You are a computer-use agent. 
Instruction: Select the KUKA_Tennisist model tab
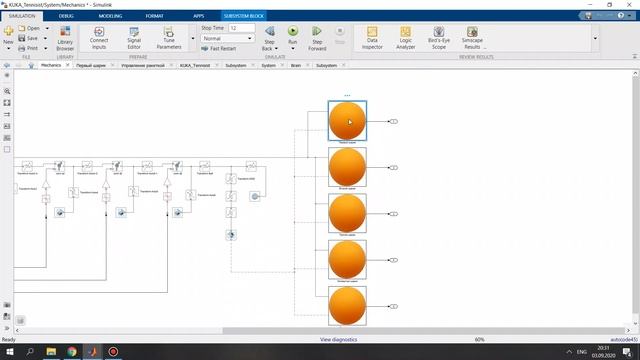coord(195,65)
